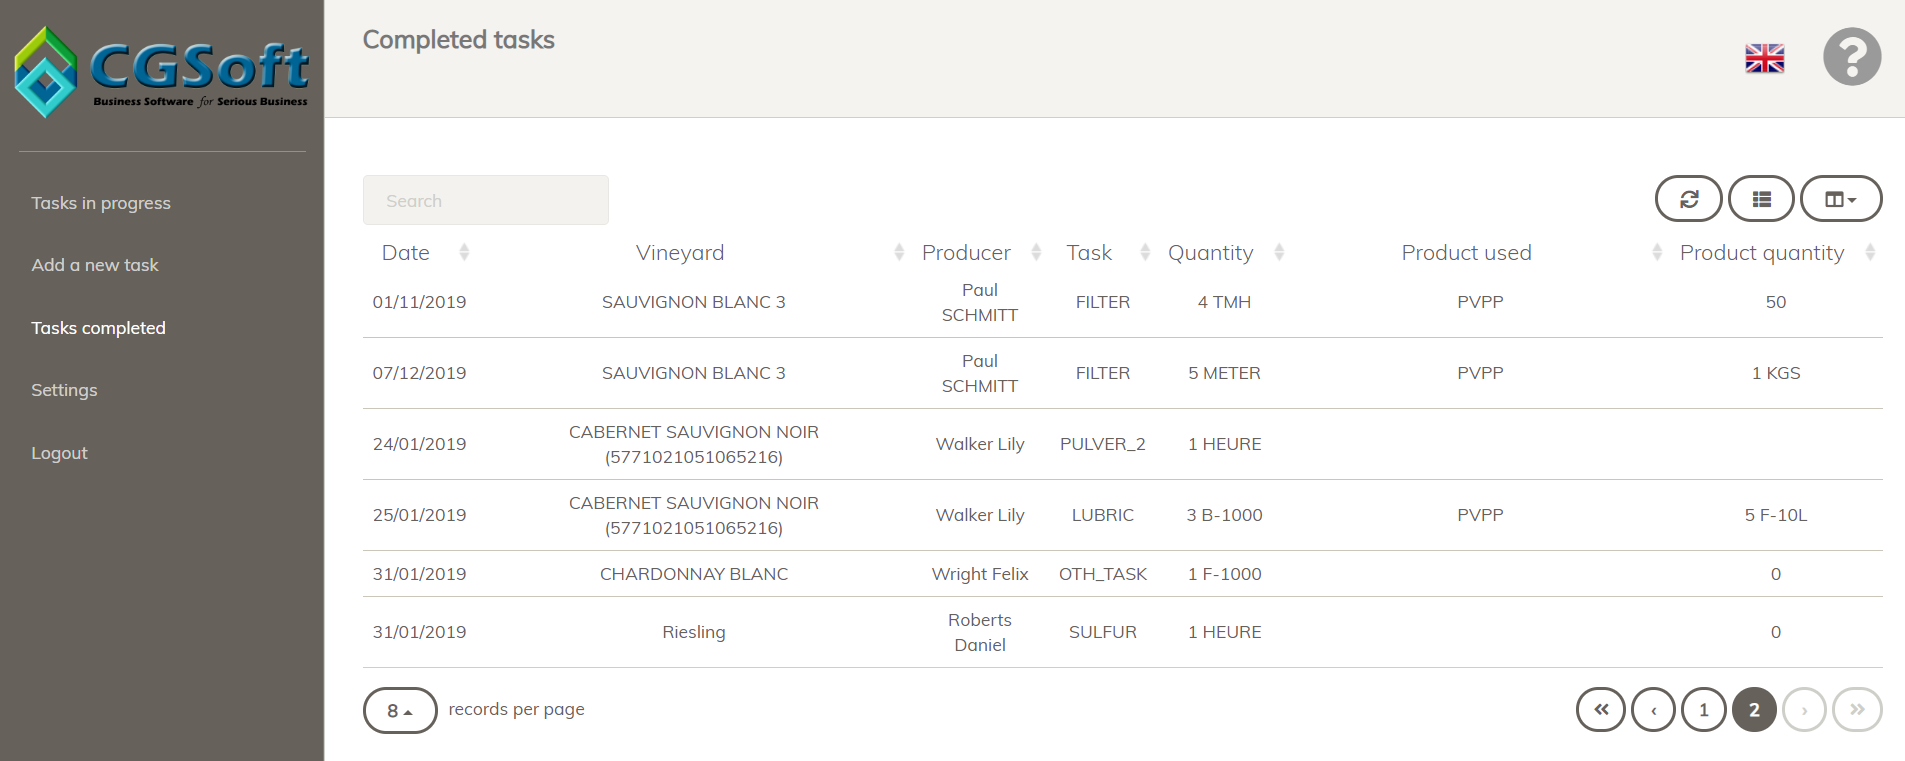Select Wright Felix producer cell
Image resolution: width=1905 pixels, height=761 pixels.
point(980,574)
